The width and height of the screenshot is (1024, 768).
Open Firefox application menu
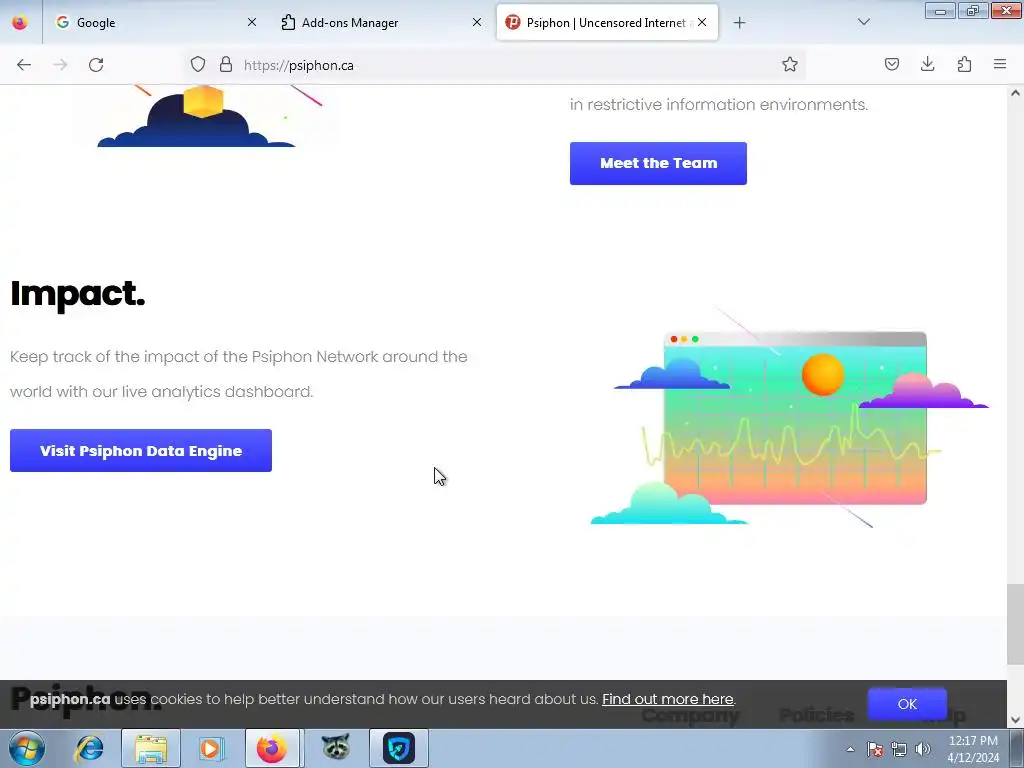[x=1000, y=65]
